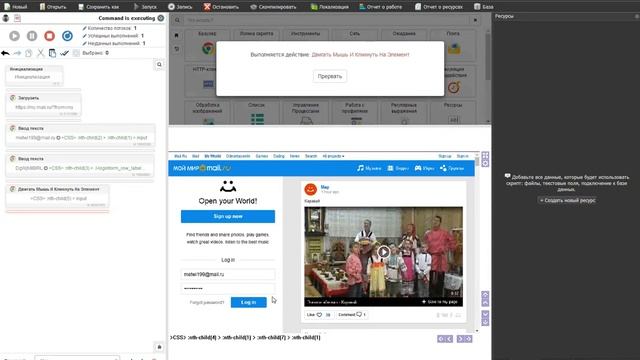The width and height of the screenshot is (640, 360).
Task: Click the masked password field
Action: pos(228,288)
